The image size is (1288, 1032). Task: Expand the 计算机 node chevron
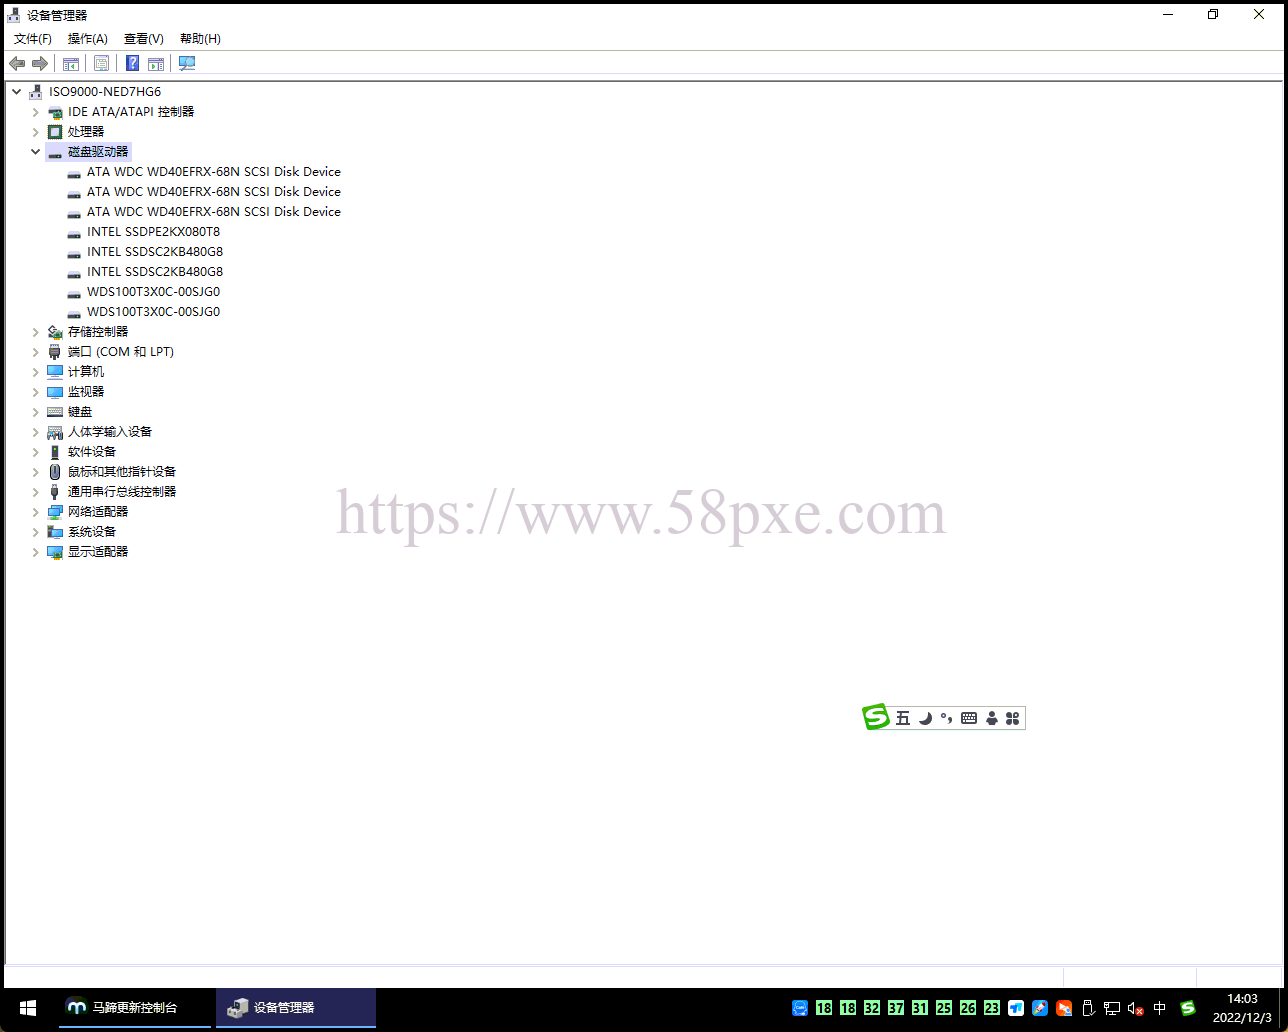(36, 371)
